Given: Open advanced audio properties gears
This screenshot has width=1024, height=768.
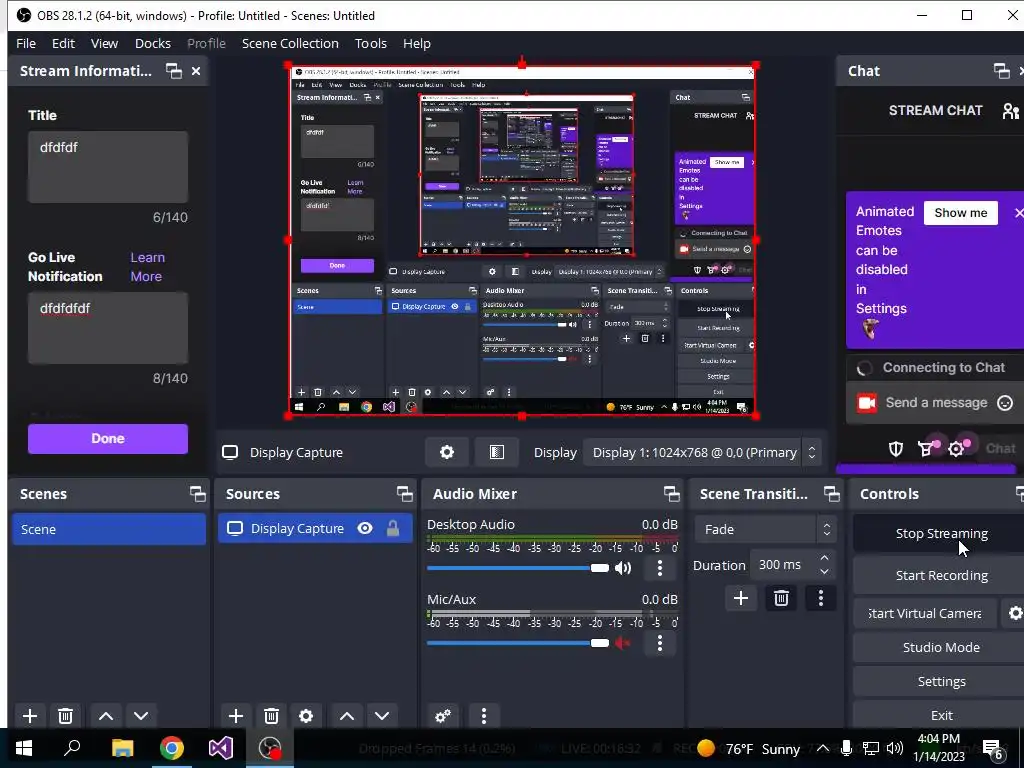Looking at the screenshot, I should pos(443,716).
